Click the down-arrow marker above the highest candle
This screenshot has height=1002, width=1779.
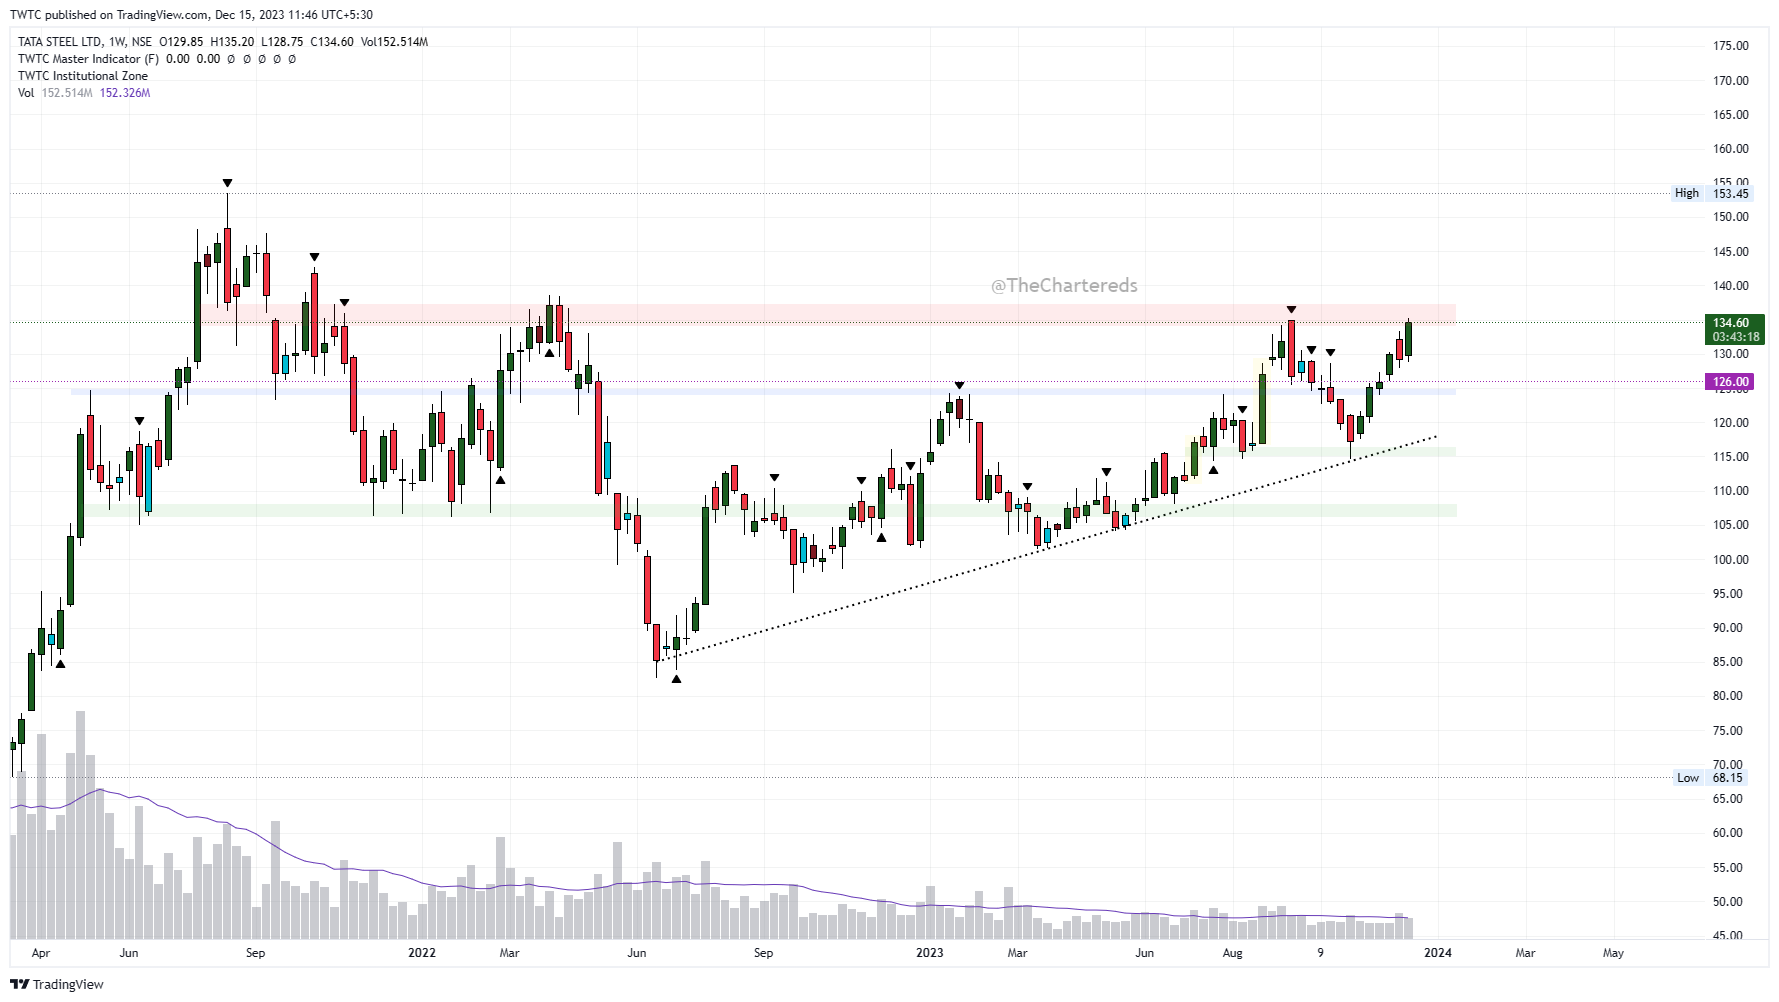(227, 183)
